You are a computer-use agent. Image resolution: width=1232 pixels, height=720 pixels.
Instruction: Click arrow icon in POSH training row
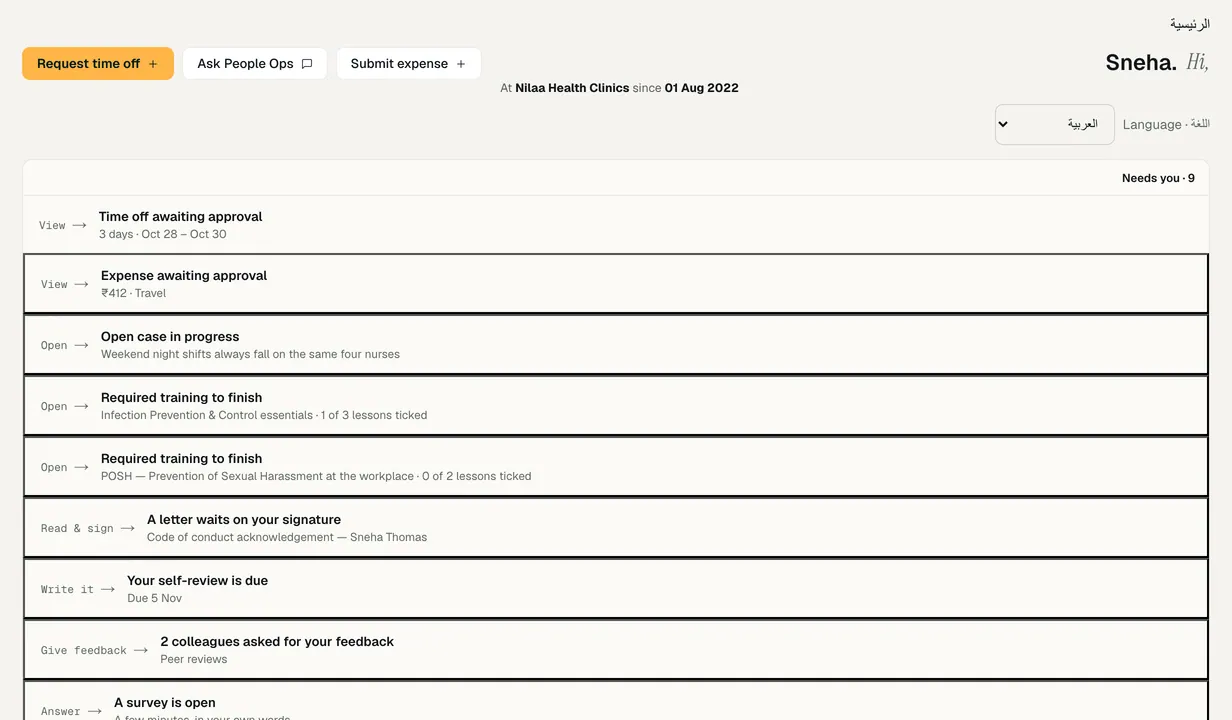[81, 468]
